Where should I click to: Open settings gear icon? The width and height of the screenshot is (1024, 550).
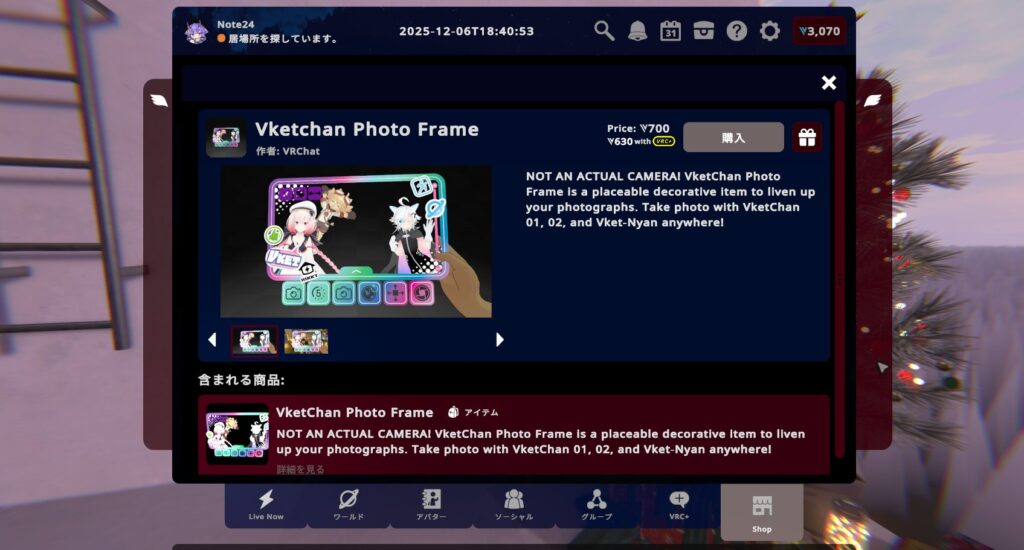pyautogui.click(x=770, y=31)
